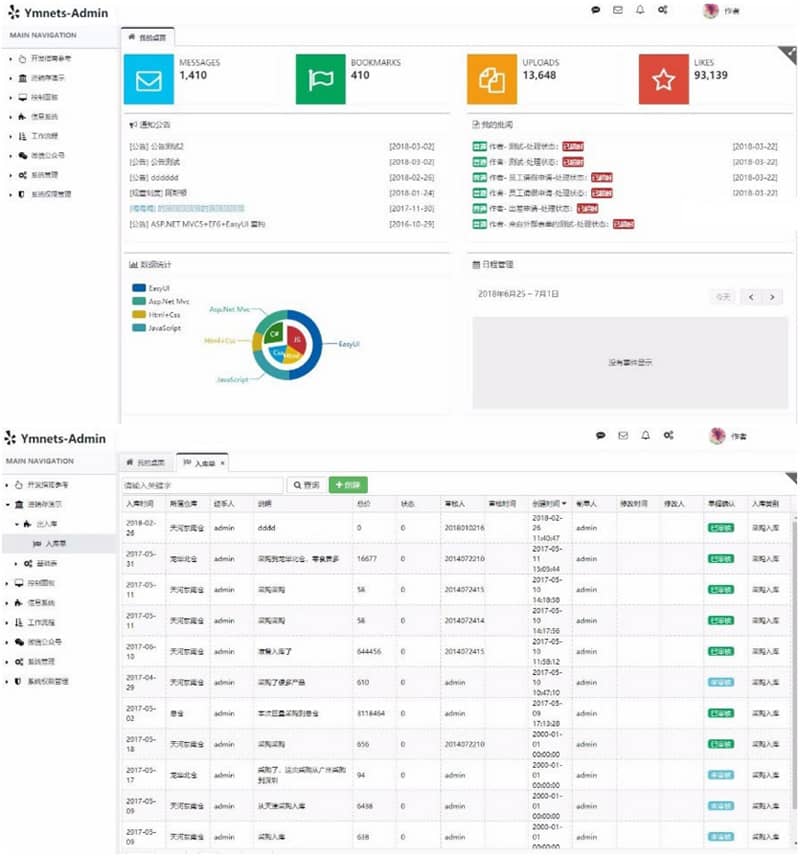This screenshot has height=857, width=800.
Task: Click the magnifier search button
Action: pos(307,485)
